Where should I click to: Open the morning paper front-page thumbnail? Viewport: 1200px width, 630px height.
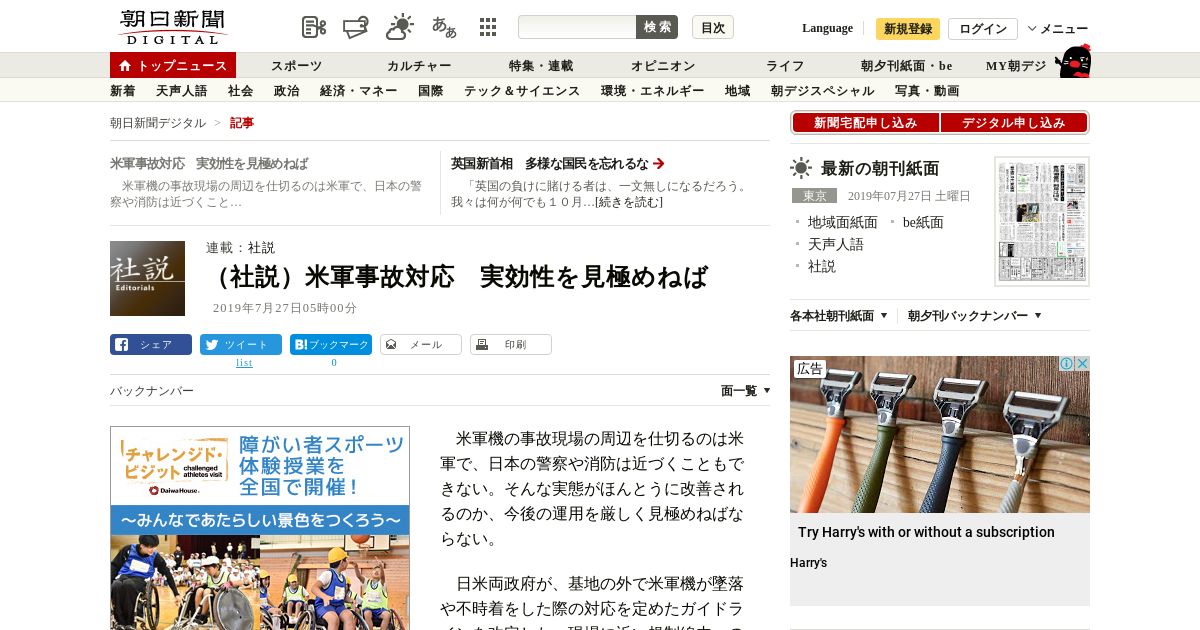[1042, 221]
